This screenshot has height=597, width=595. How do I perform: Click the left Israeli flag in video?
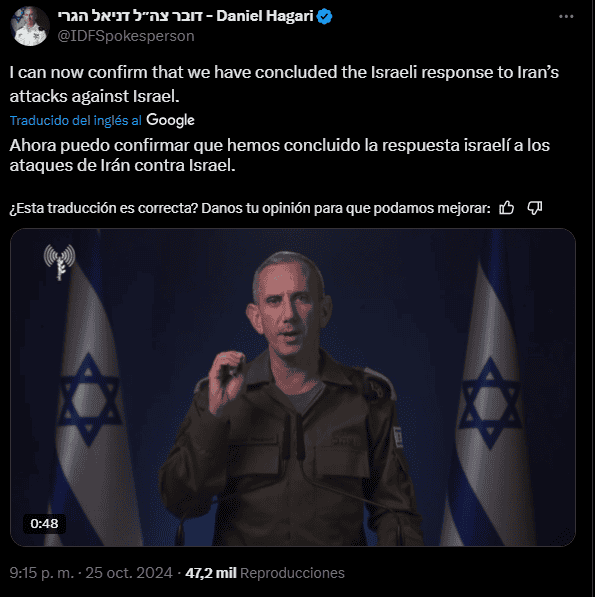89,404
